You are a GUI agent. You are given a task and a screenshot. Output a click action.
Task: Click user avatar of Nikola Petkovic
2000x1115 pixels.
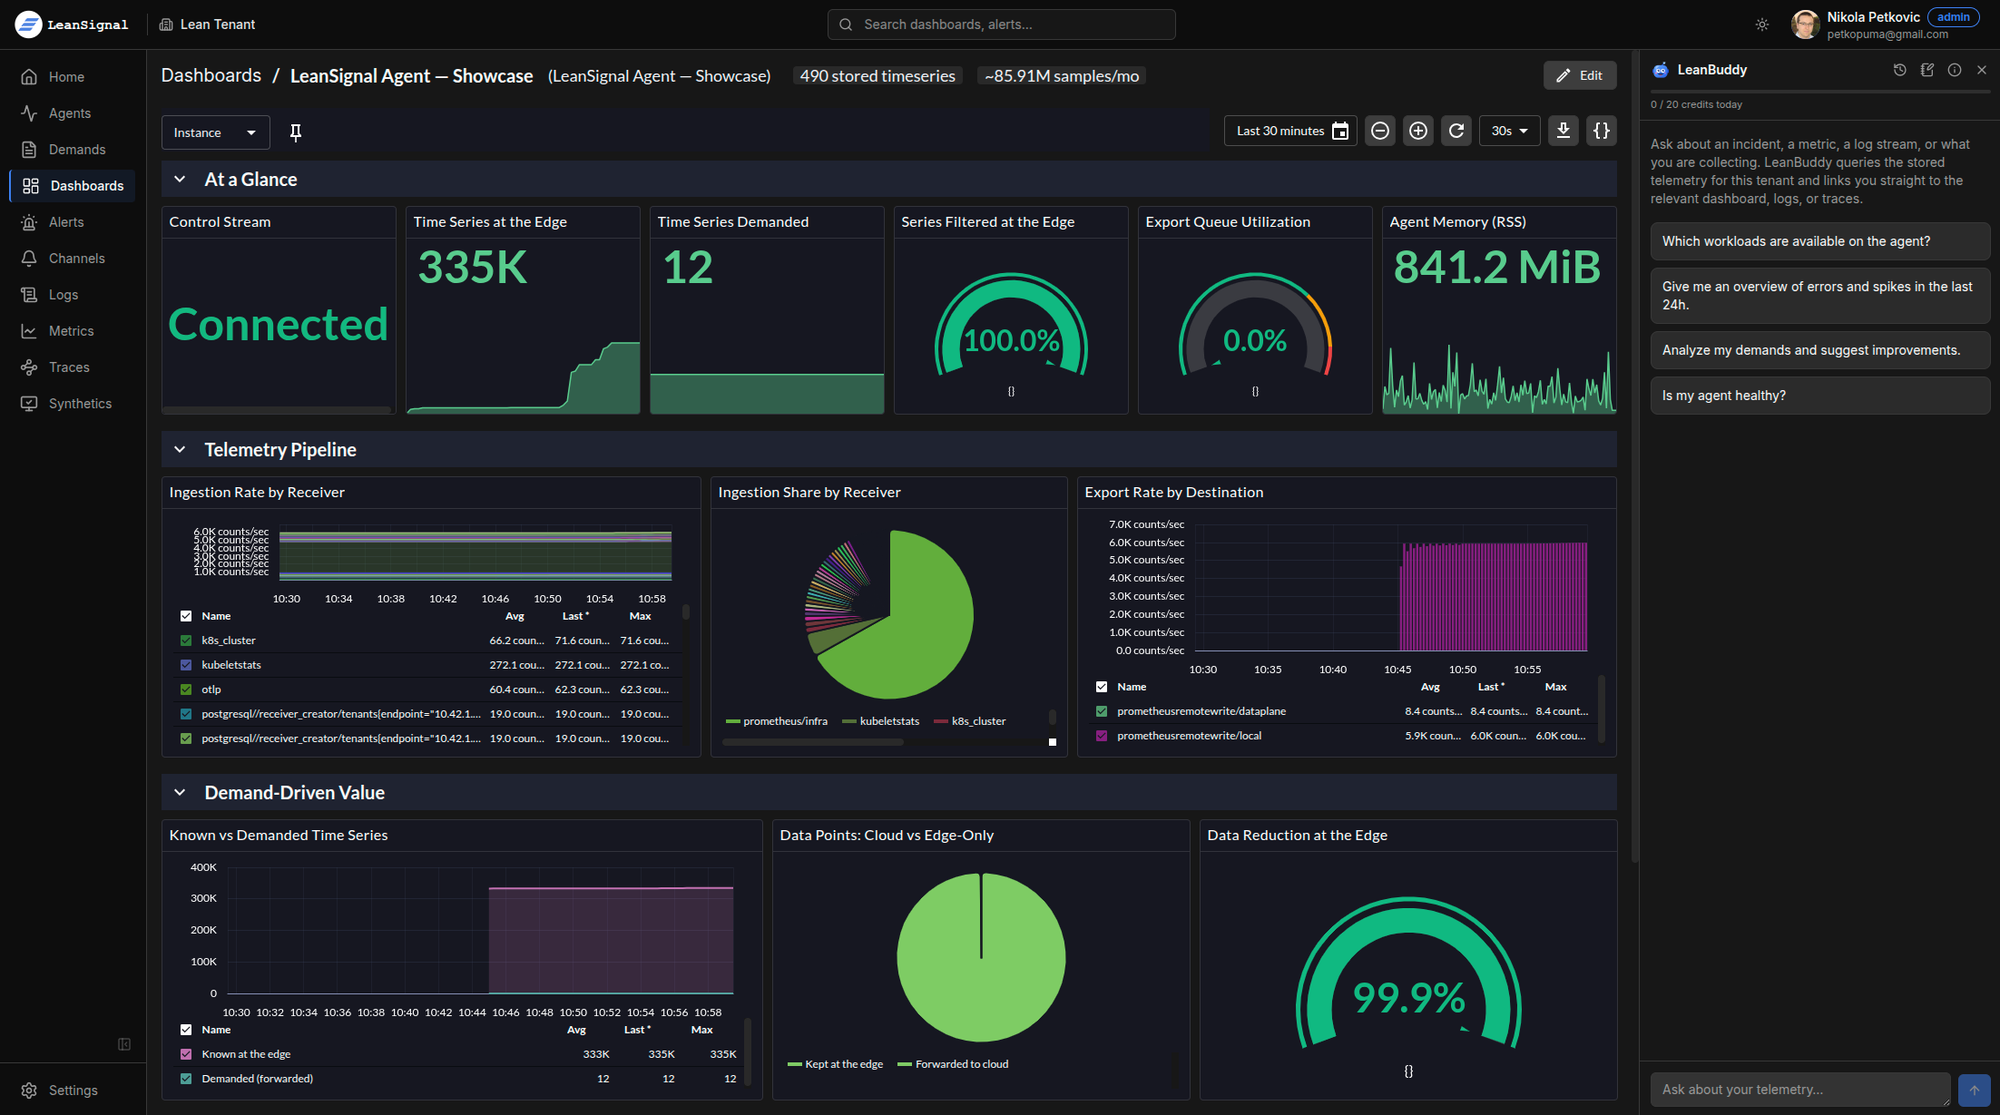1805,24
